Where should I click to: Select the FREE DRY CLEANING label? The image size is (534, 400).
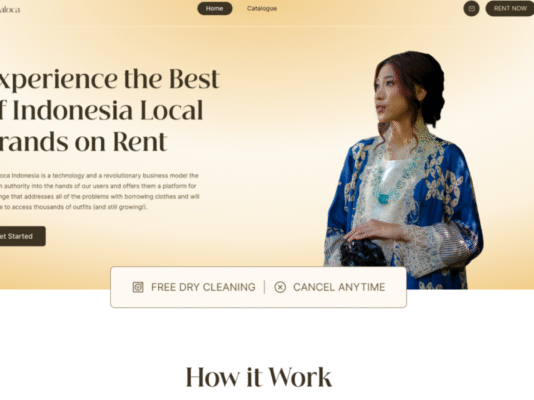203,287
